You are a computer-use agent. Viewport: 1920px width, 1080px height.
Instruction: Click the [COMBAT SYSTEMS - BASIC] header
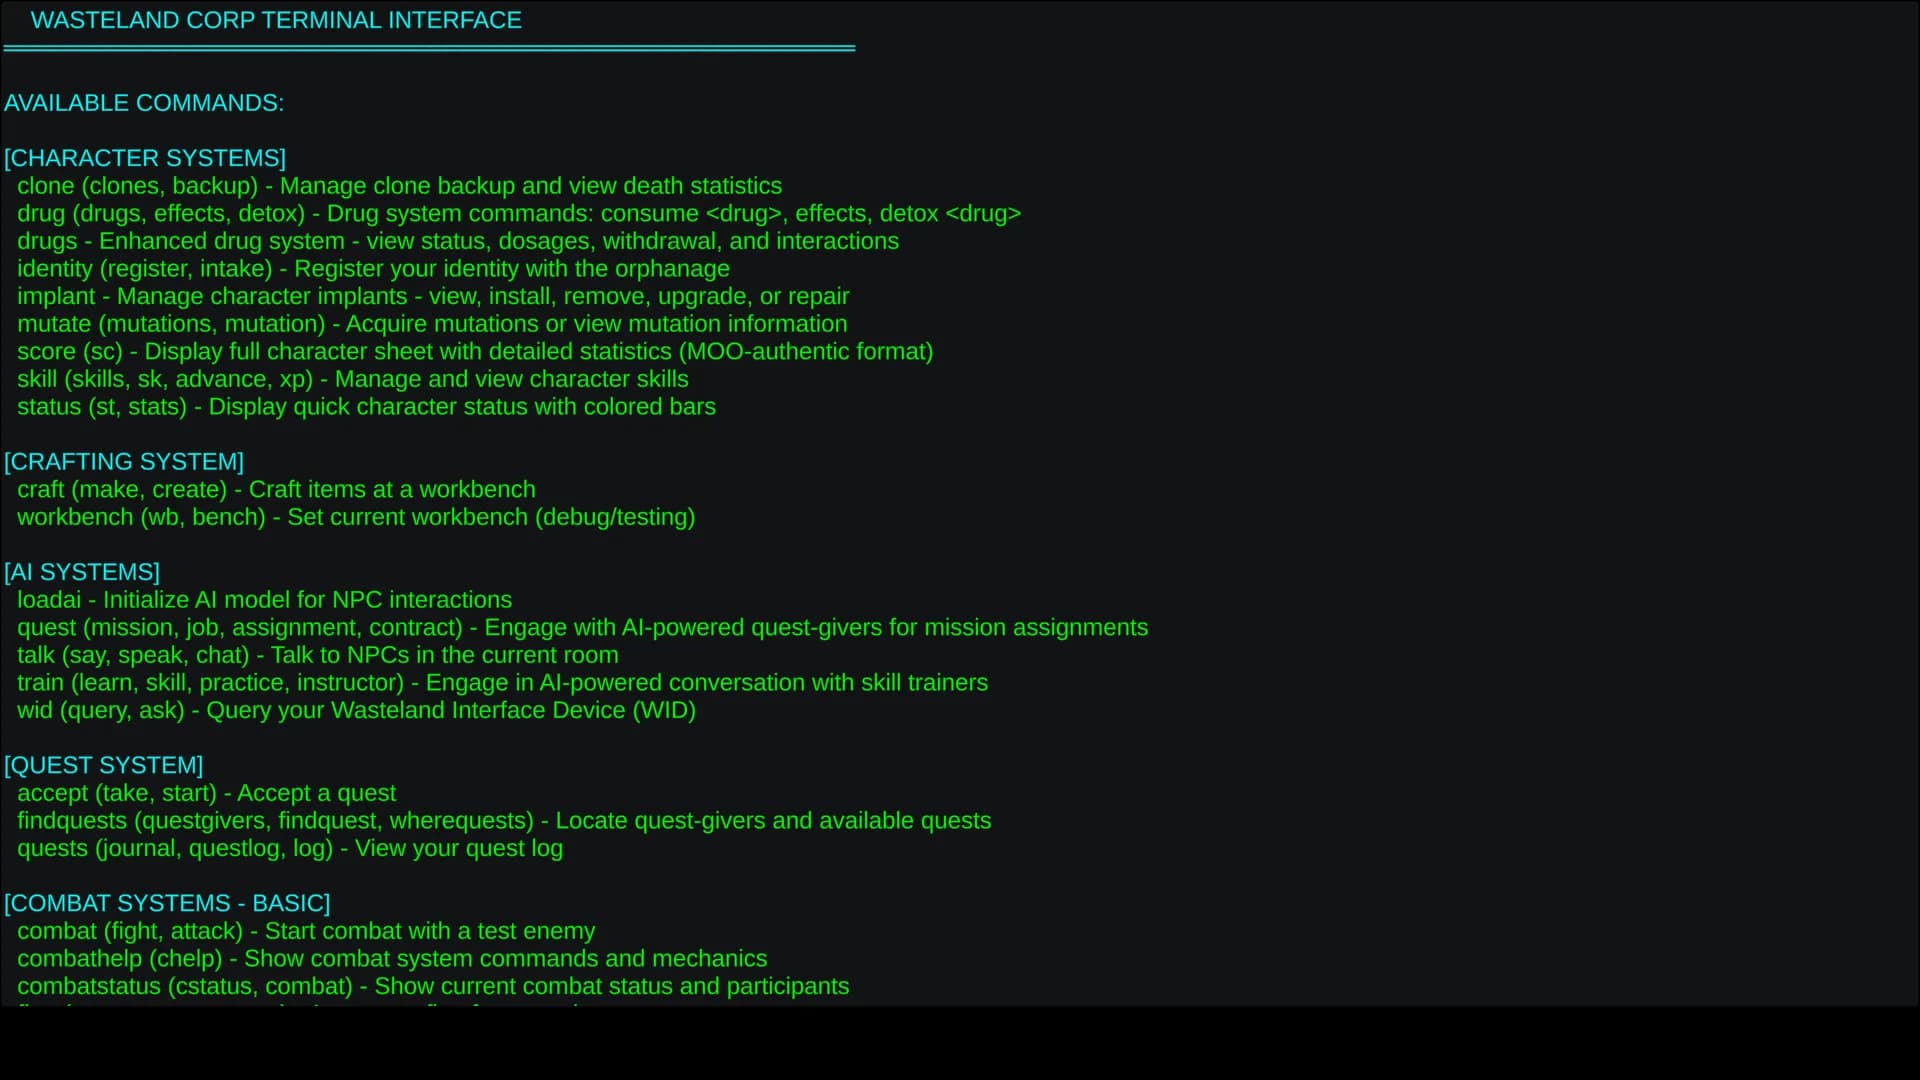click(x=167, y=903)
